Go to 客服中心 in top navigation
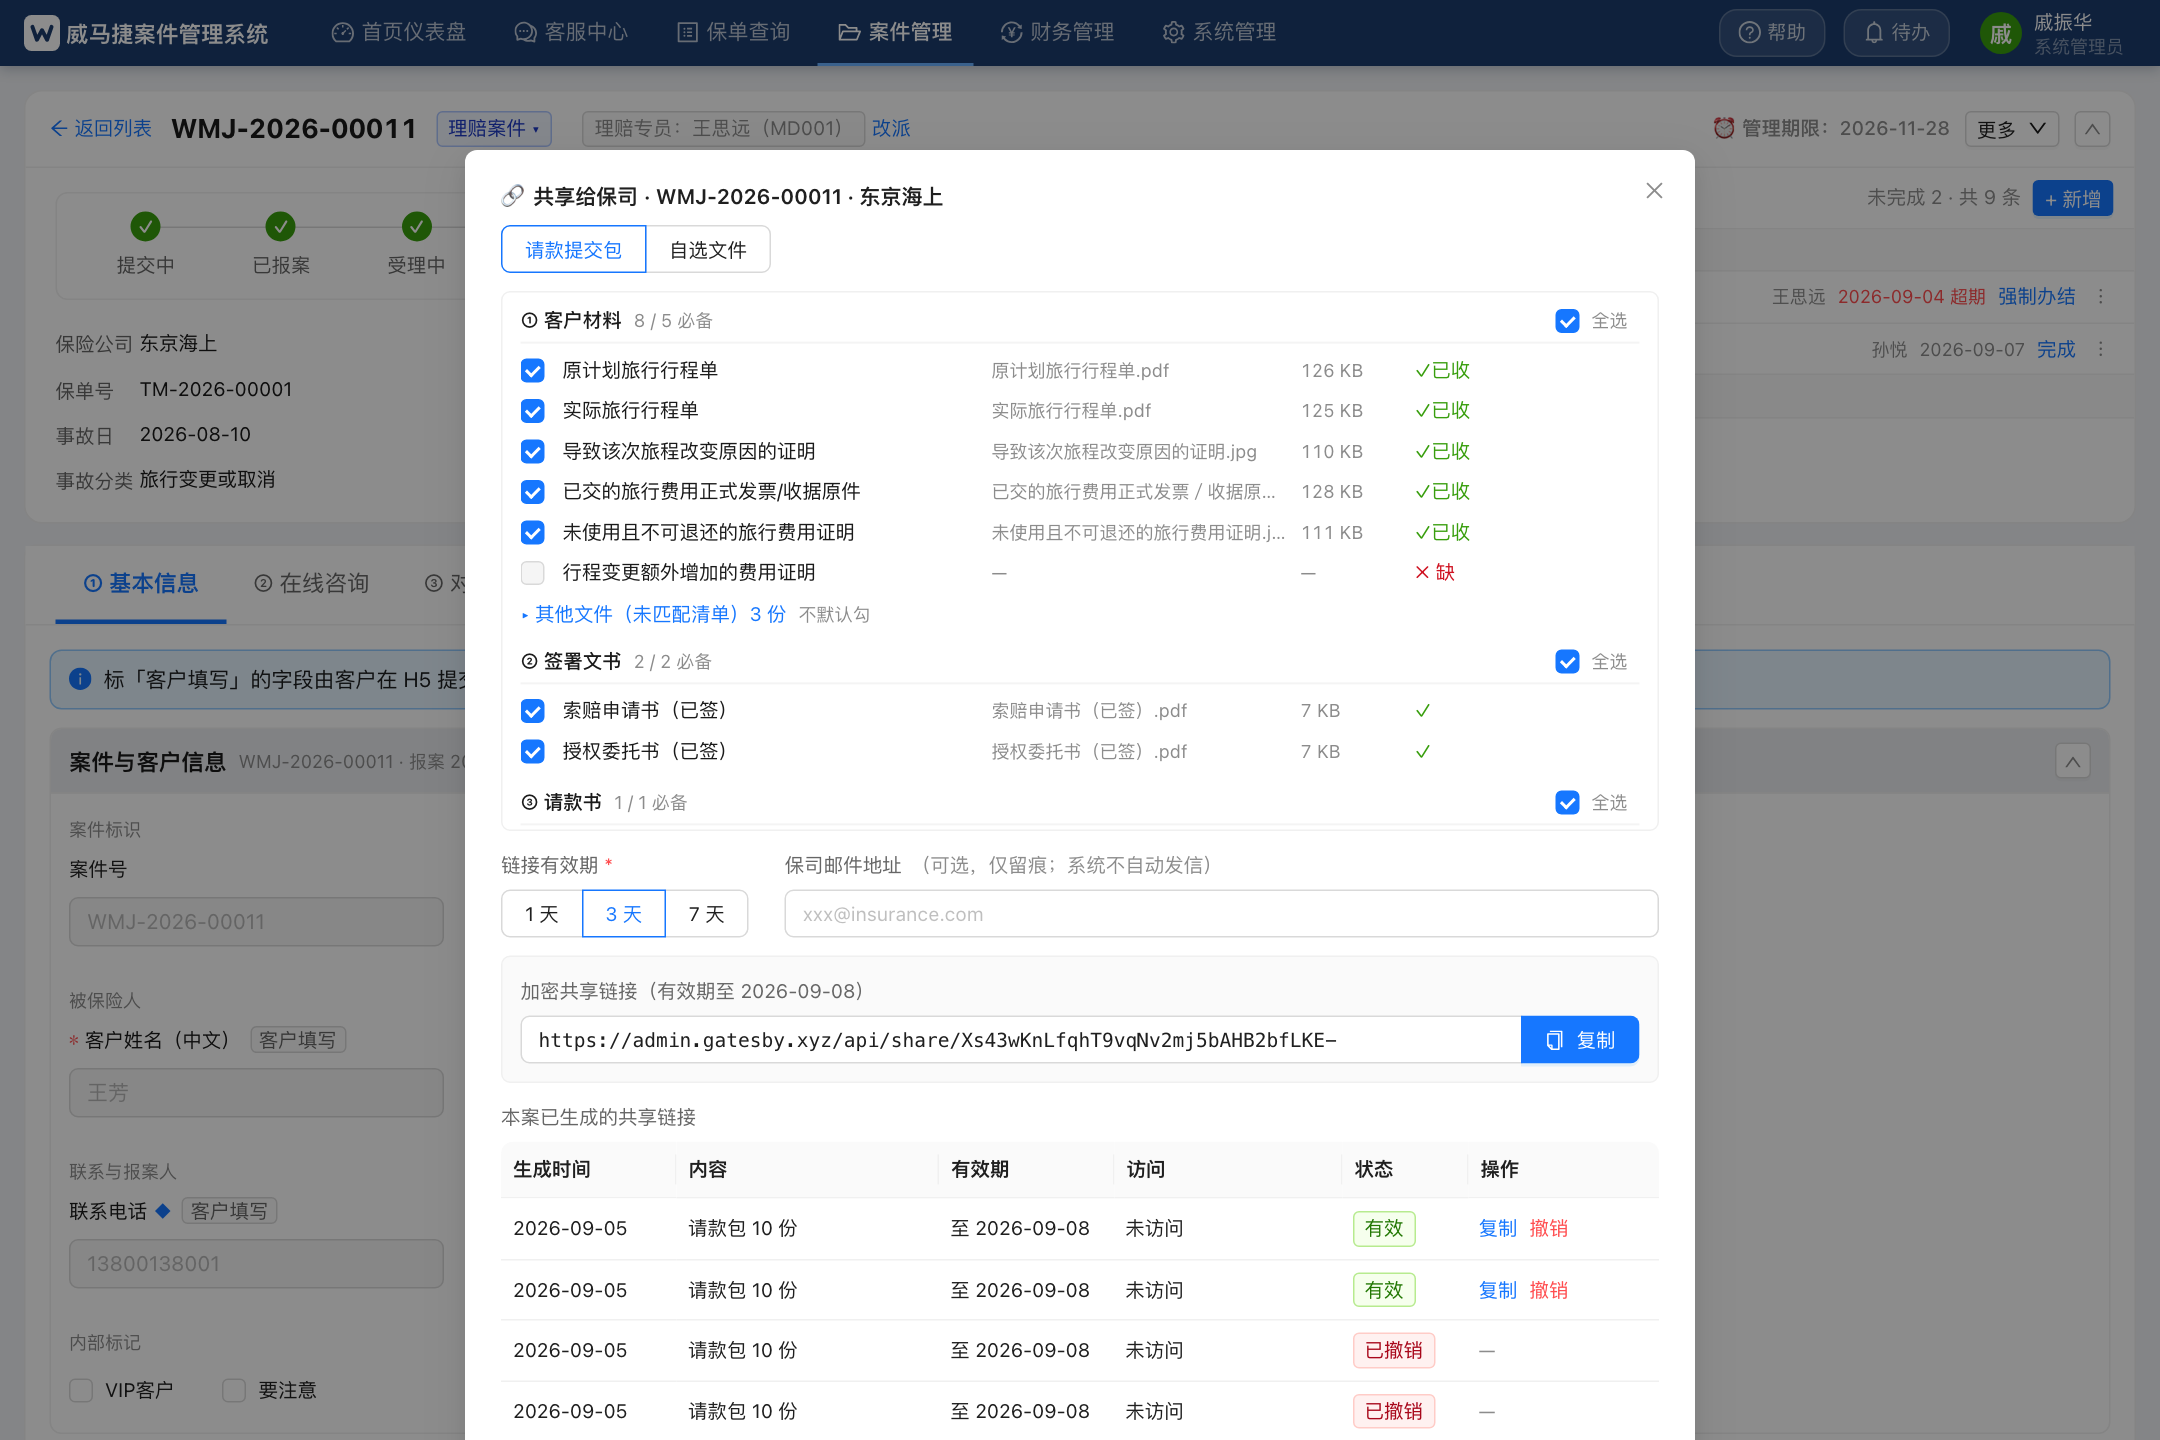The image size is (2160, 1440). pos(572,33)
